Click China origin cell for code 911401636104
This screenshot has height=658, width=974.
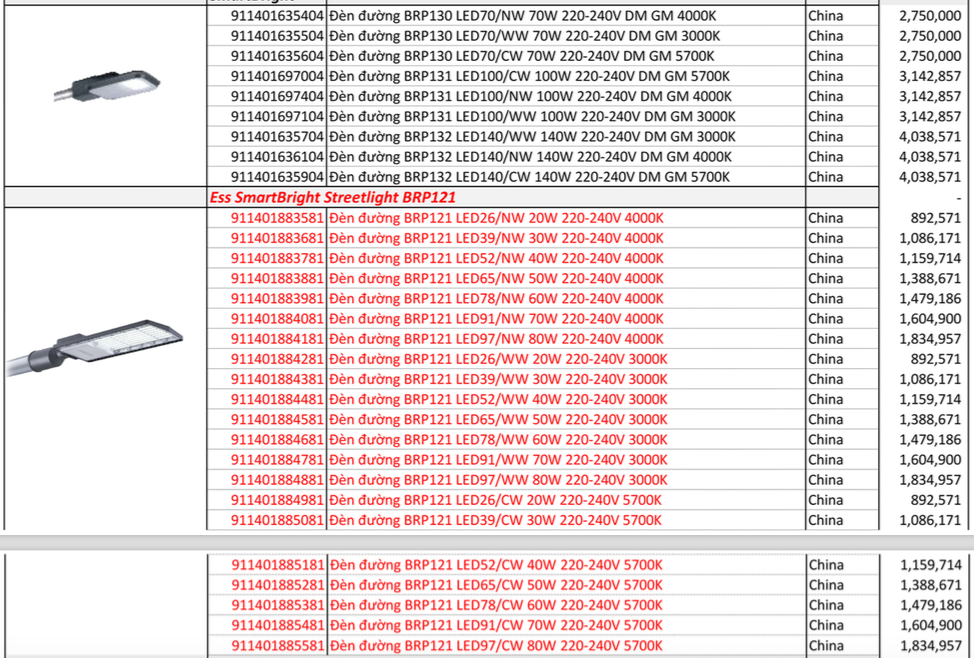click(825, 157)
